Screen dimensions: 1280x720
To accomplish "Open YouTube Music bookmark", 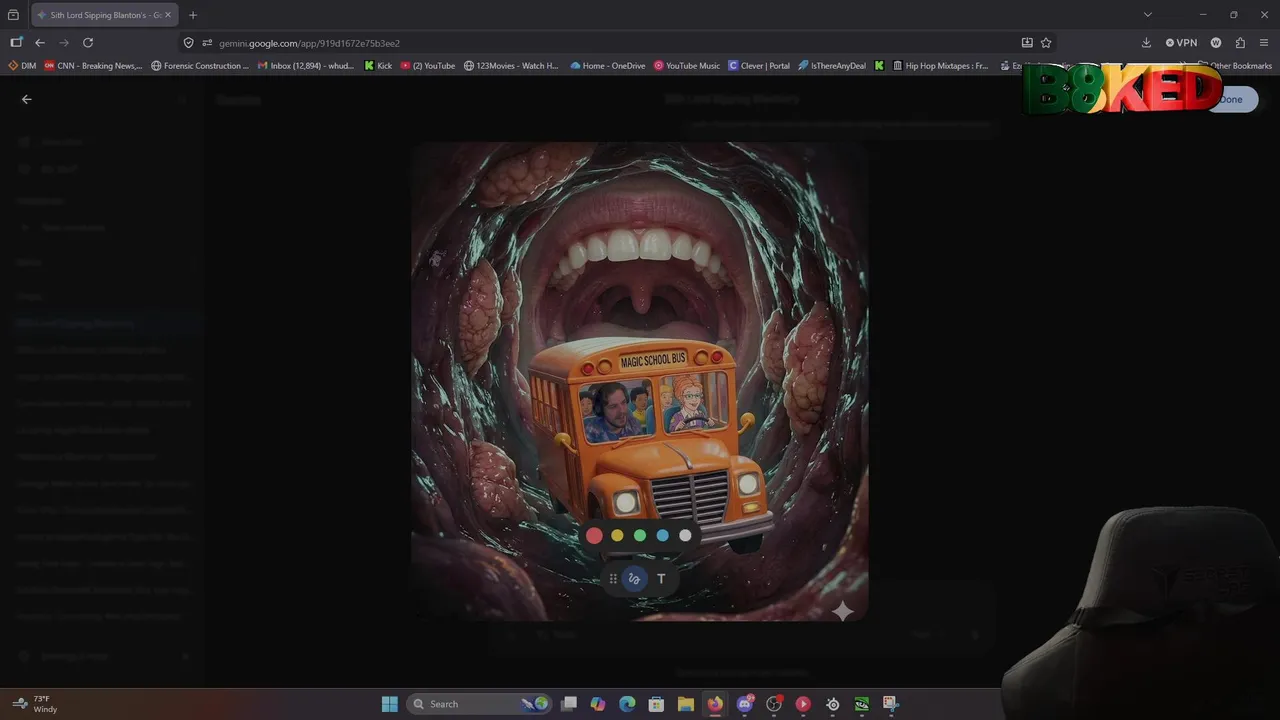I will pos(687,66).
